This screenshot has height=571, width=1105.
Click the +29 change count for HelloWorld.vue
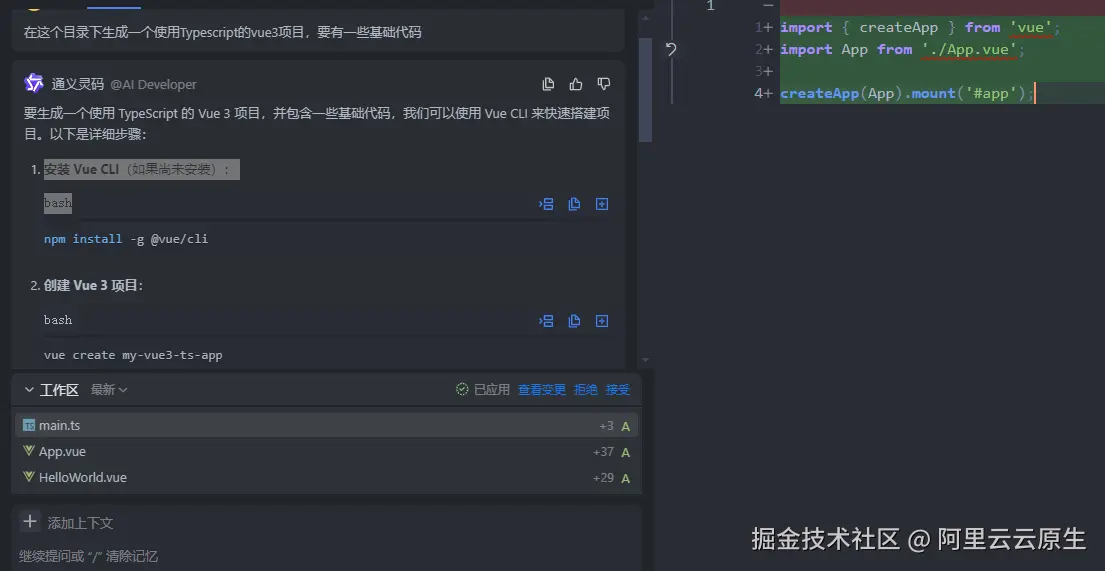click(x=603, y=478)
